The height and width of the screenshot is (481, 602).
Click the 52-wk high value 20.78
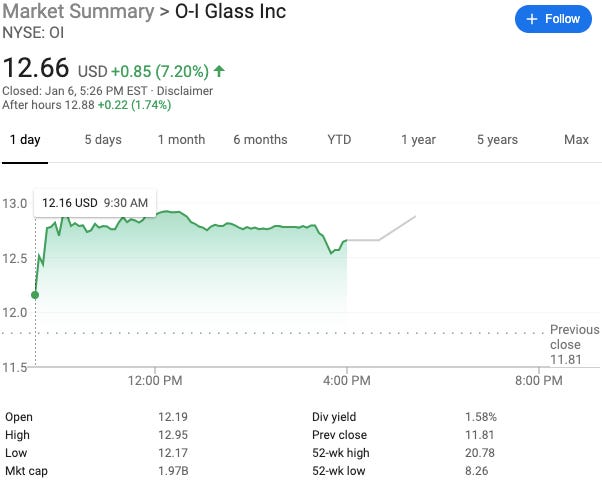point(480,453)
